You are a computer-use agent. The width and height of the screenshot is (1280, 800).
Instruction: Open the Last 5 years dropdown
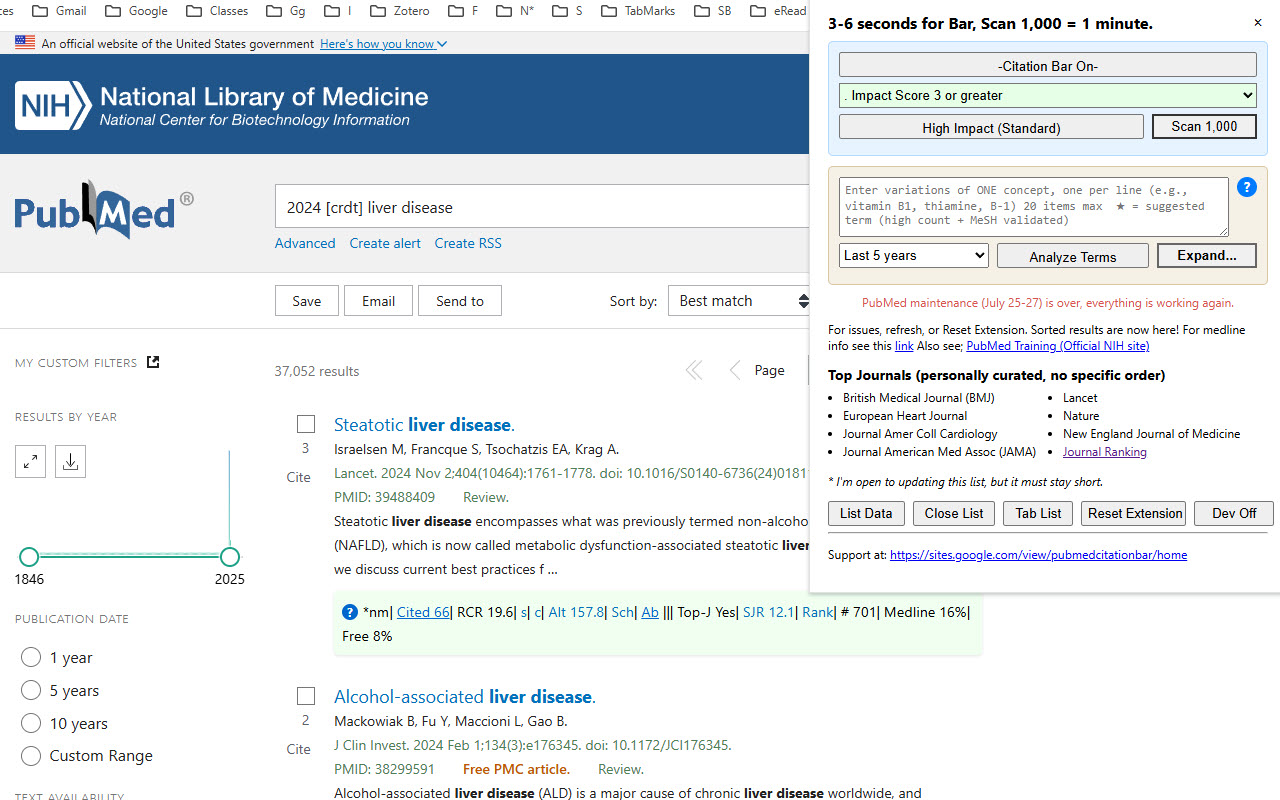tap(914, 255)
